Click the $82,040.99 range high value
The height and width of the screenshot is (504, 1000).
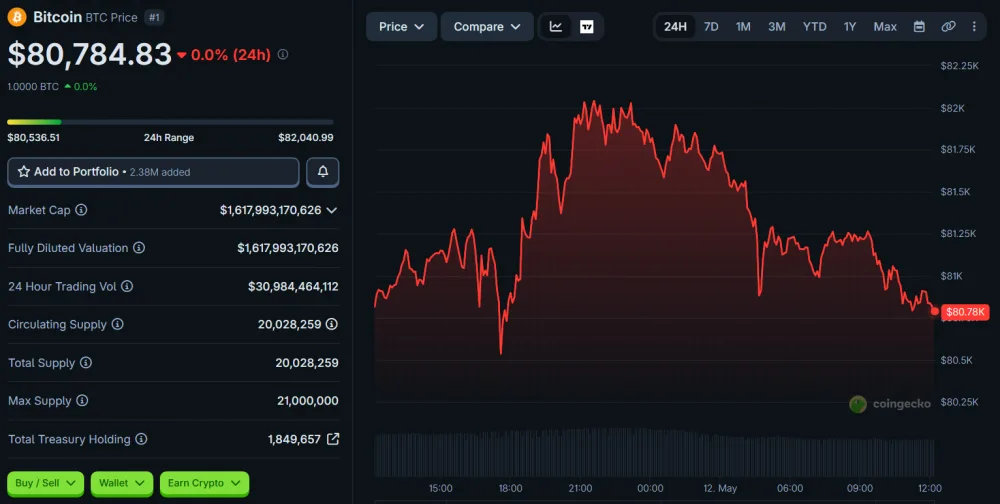coord(305,137)
